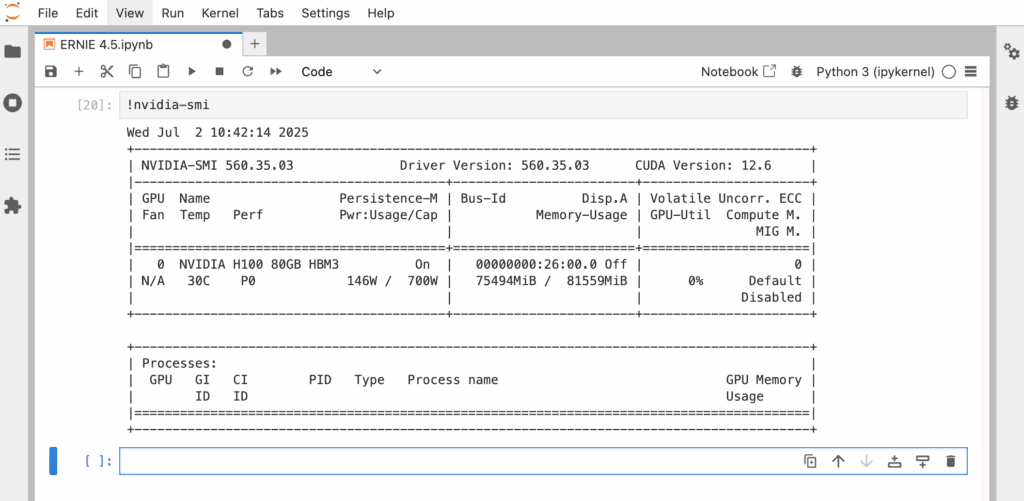Restart kernel and run all cells
The height and width of the screenshot is (501, 1024).
276,72
